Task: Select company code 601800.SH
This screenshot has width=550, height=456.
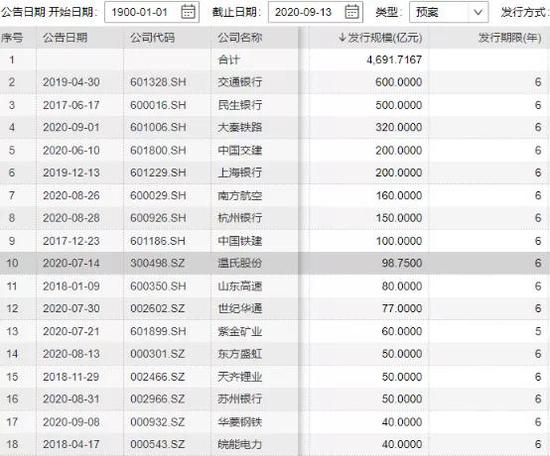Action: click(x=158, y=150)
